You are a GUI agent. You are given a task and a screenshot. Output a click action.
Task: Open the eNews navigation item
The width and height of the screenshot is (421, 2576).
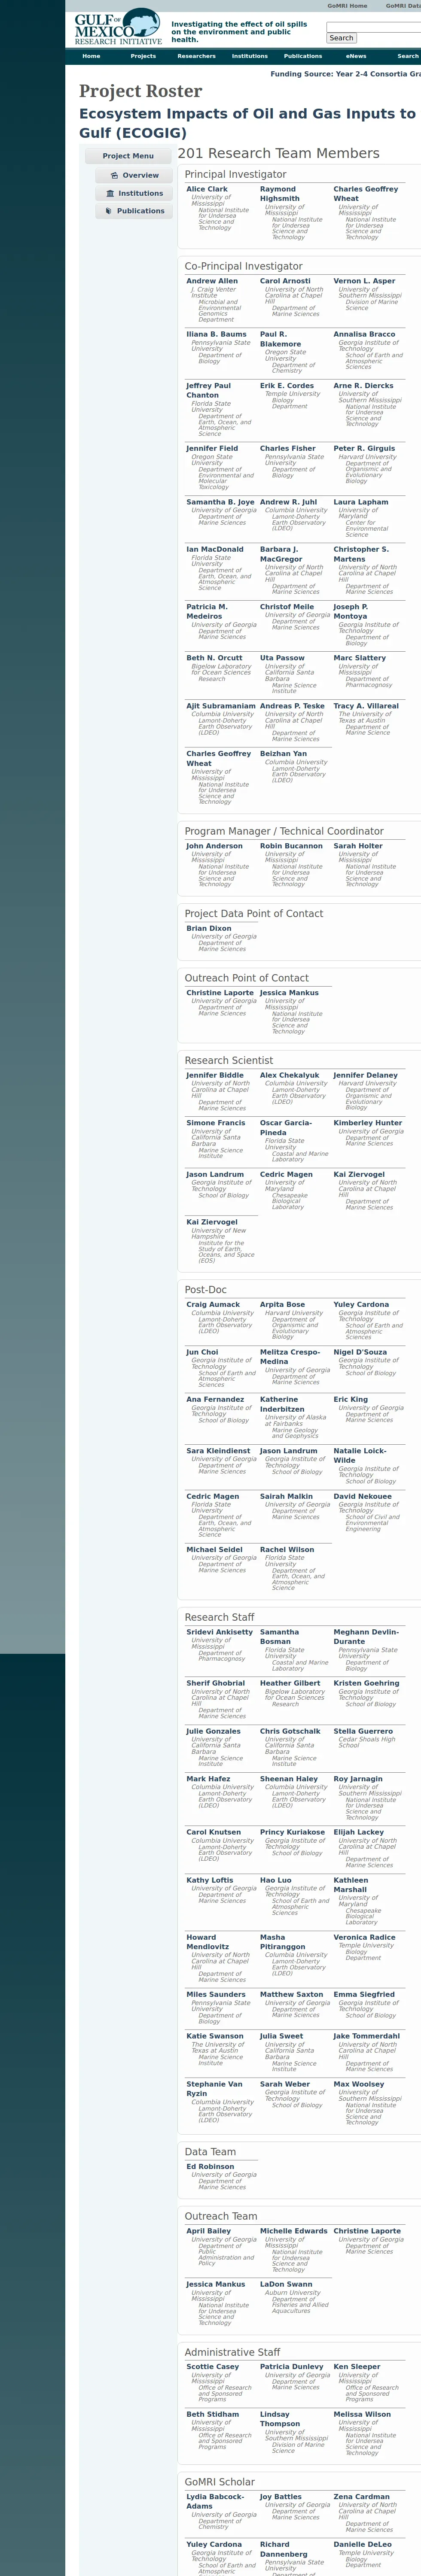click(x=356, y=56)
